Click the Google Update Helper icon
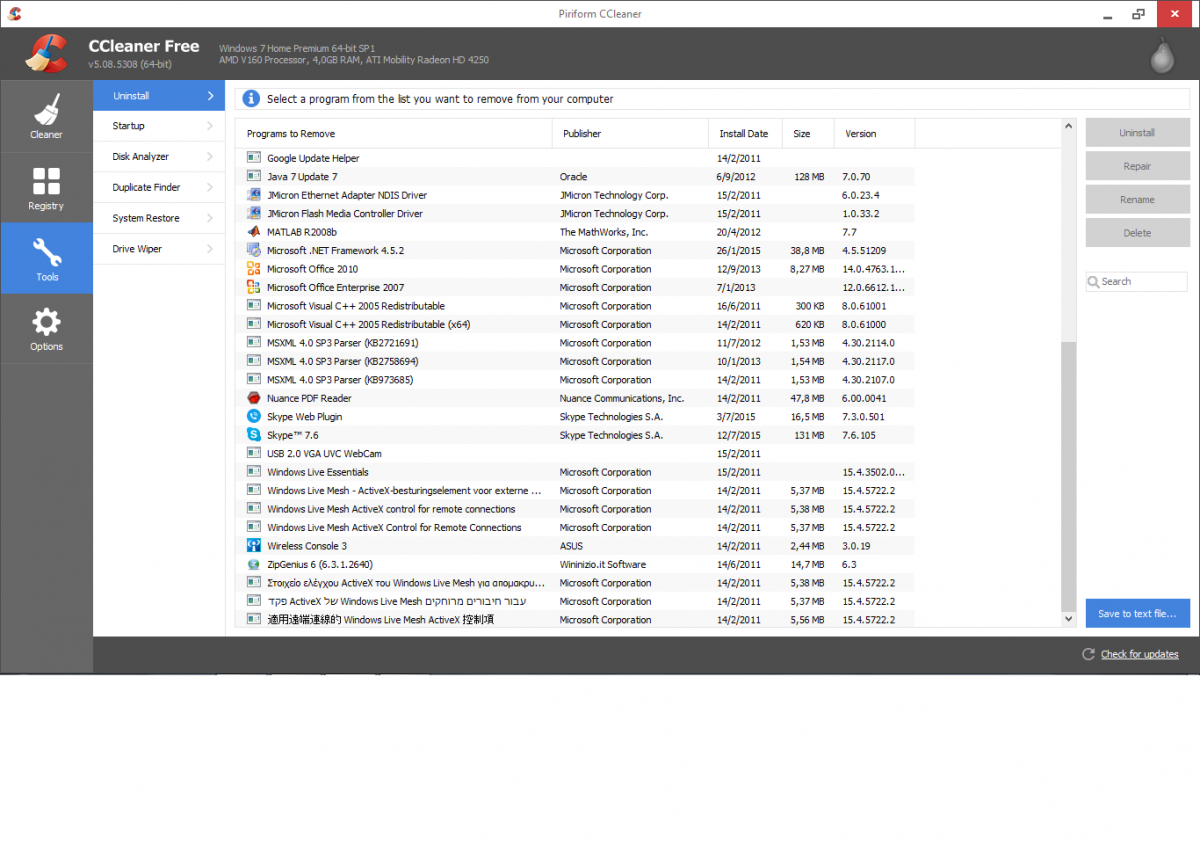The height and width of the screenshot is (844, 1200). tap(254, 158)
